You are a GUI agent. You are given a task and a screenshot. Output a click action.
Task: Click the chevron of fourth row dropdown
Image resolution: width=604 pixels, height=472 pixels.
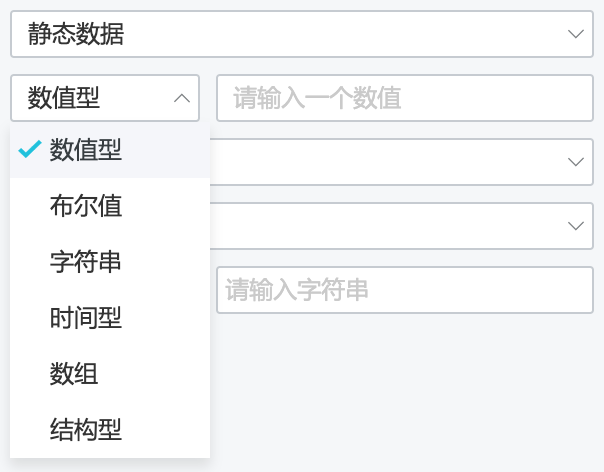[575, 226]
